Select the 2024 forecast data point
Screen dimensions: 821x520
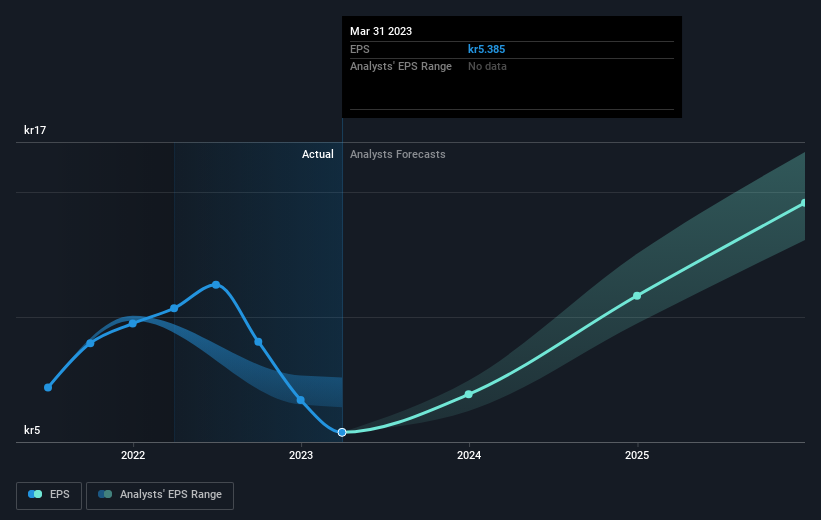(469, 394)
